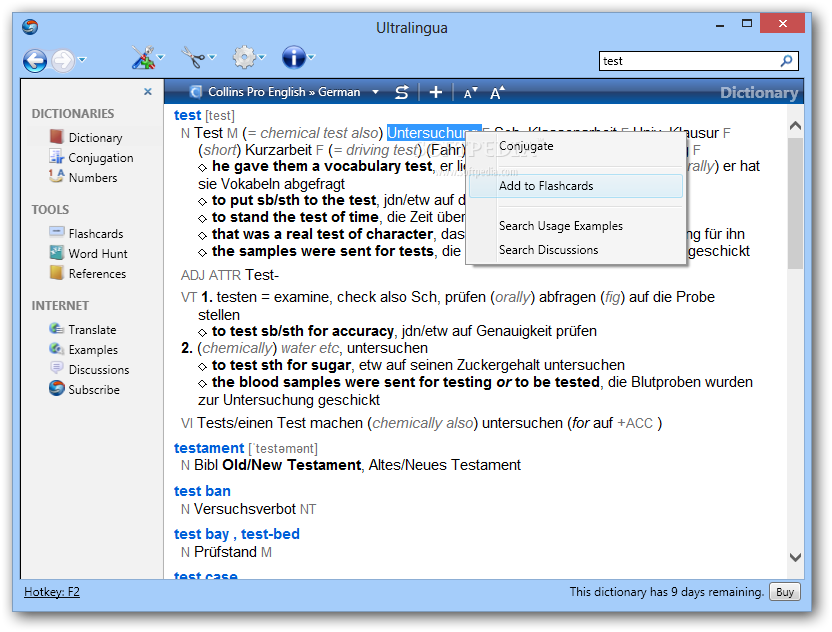Click the vertical scrollbar thumb

pos(795,203)
